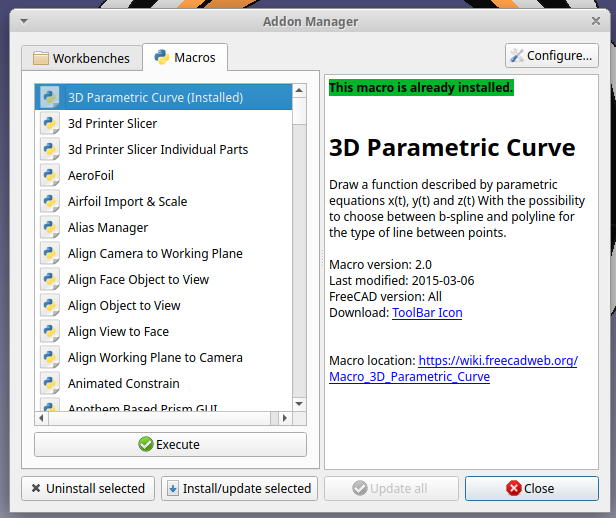Image resolution: width=616 pixels, height=518 pixels.
Task: Click the Align Object to View icon
Action: [50, 306]
